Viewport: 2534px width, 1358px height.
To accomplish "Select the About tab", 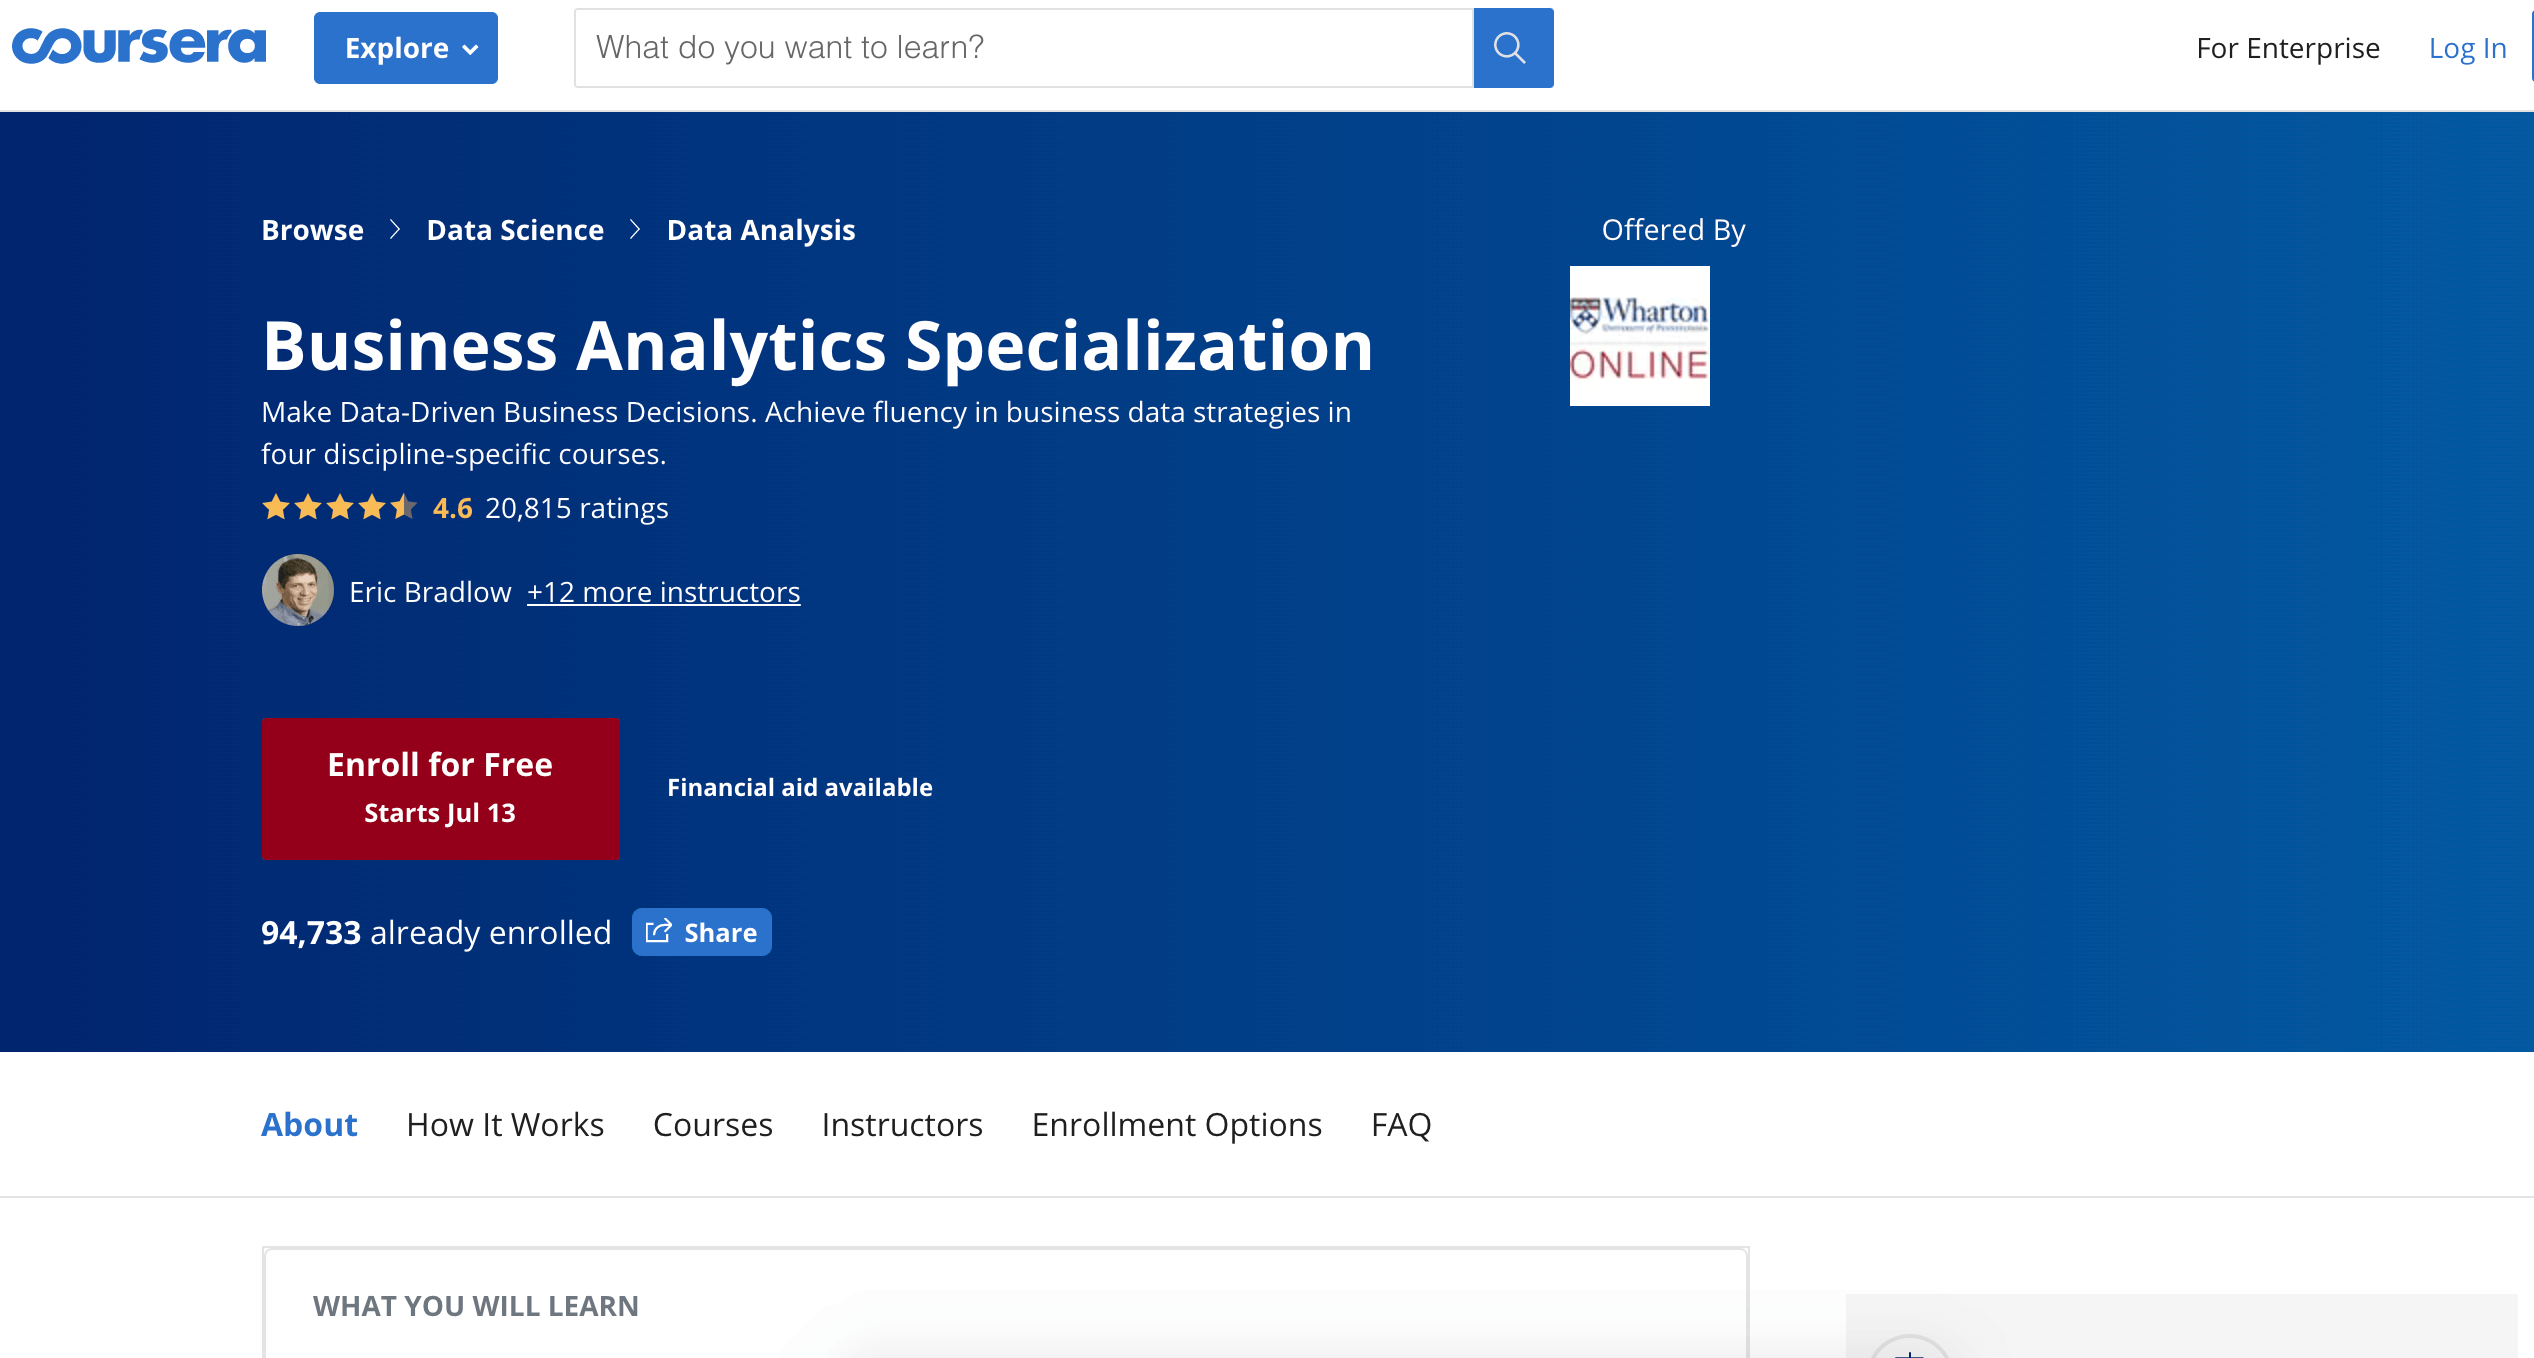I will tap(308, 1123).
